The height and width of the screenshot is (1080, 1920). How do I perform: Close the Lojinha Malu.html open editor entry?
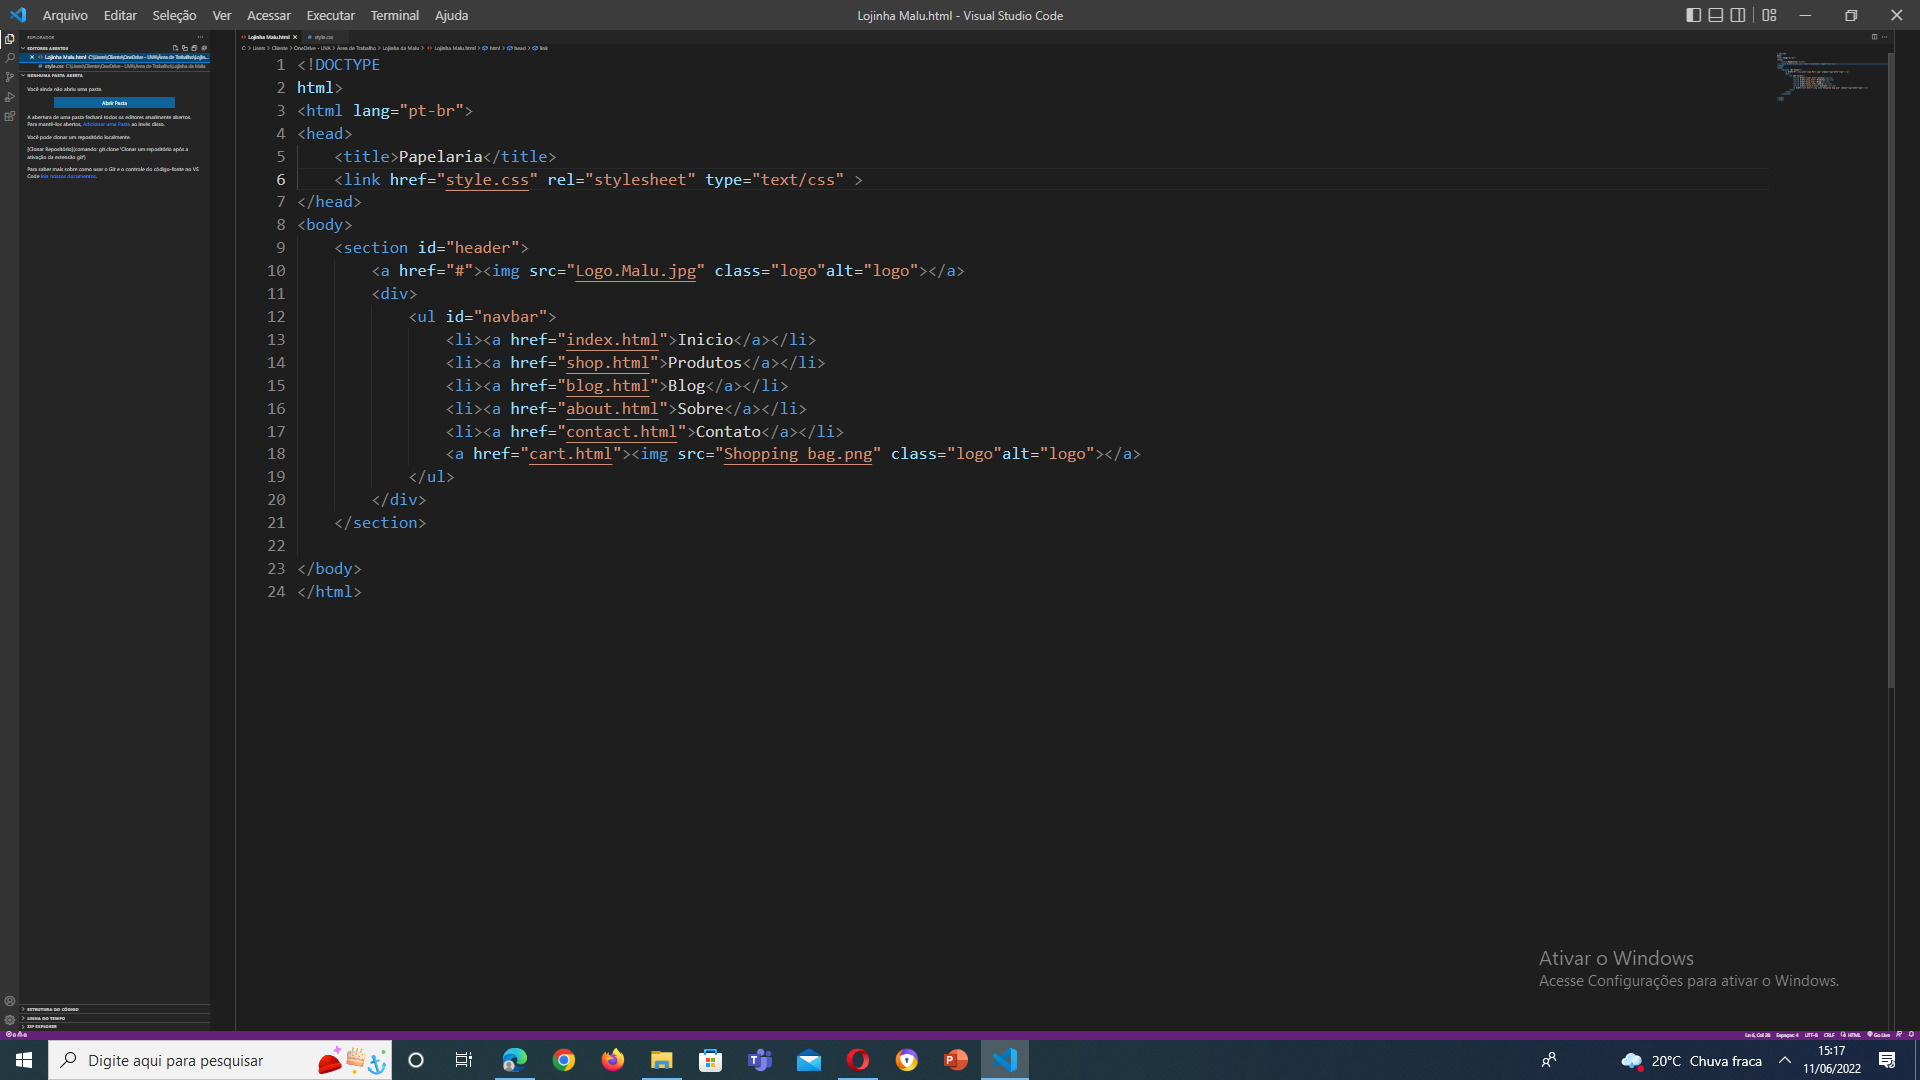(x=32, y=57)
